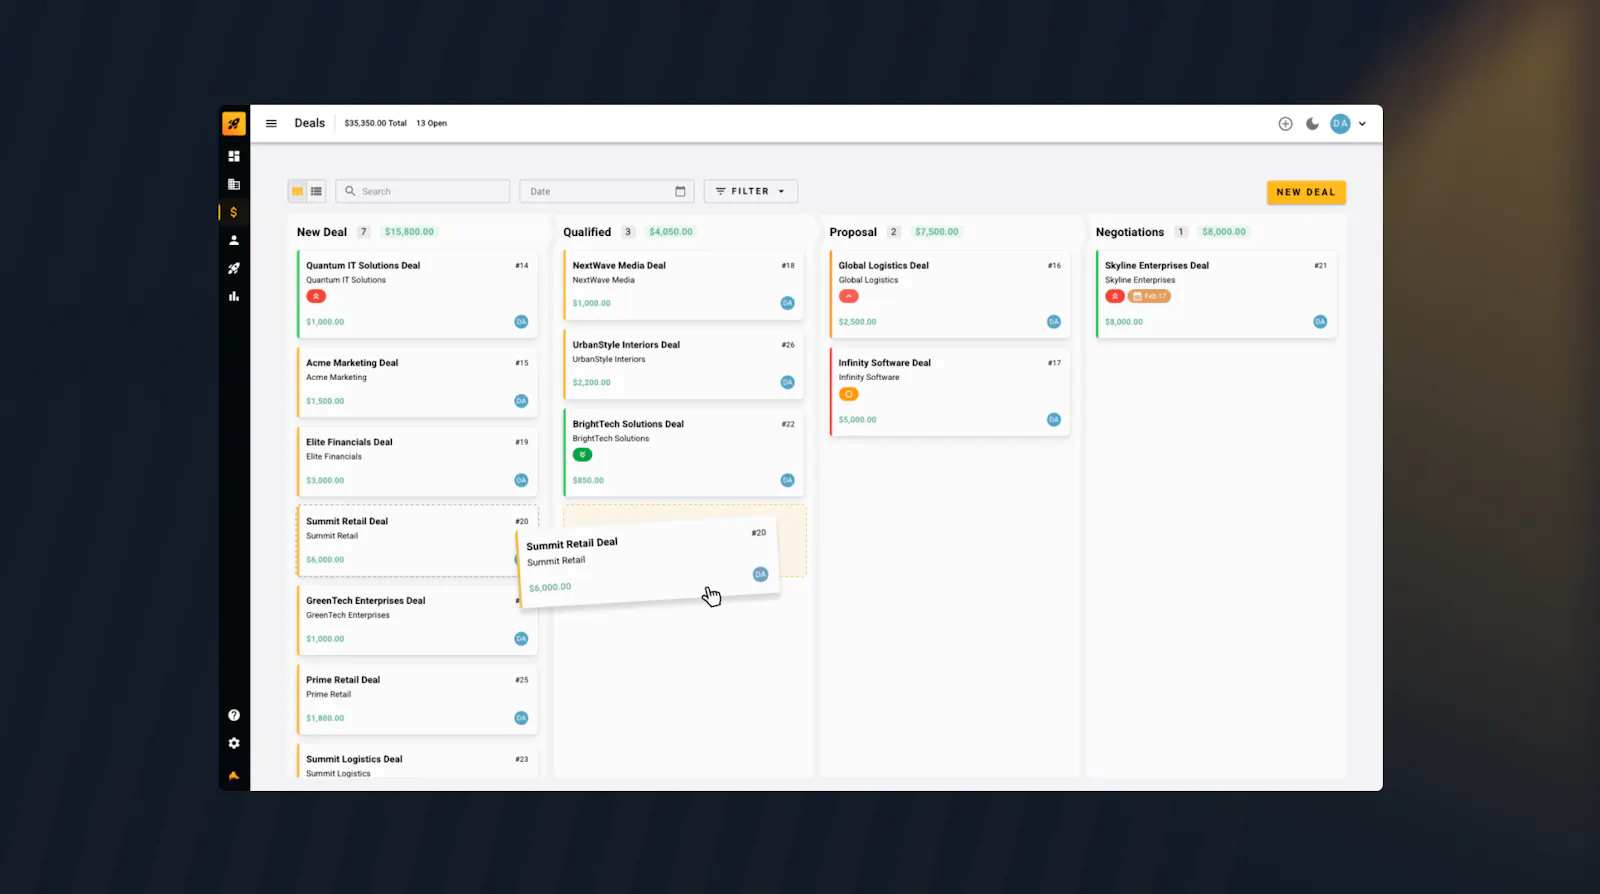This screenshot has height=894, width=1600.
Task: Click the DA user avatar in header
Action: click(1340, 124)
